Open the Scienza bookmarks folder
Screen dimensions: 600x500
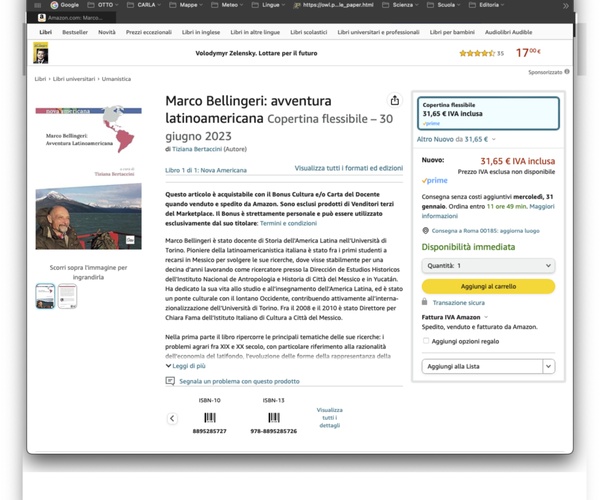(x=400, y=5)
